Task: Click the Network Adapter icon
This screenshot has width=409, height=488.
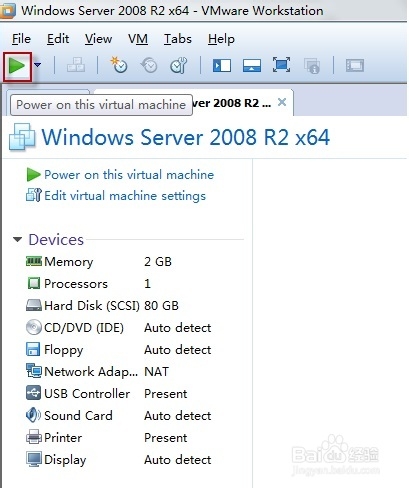Action: coord(34,371)
